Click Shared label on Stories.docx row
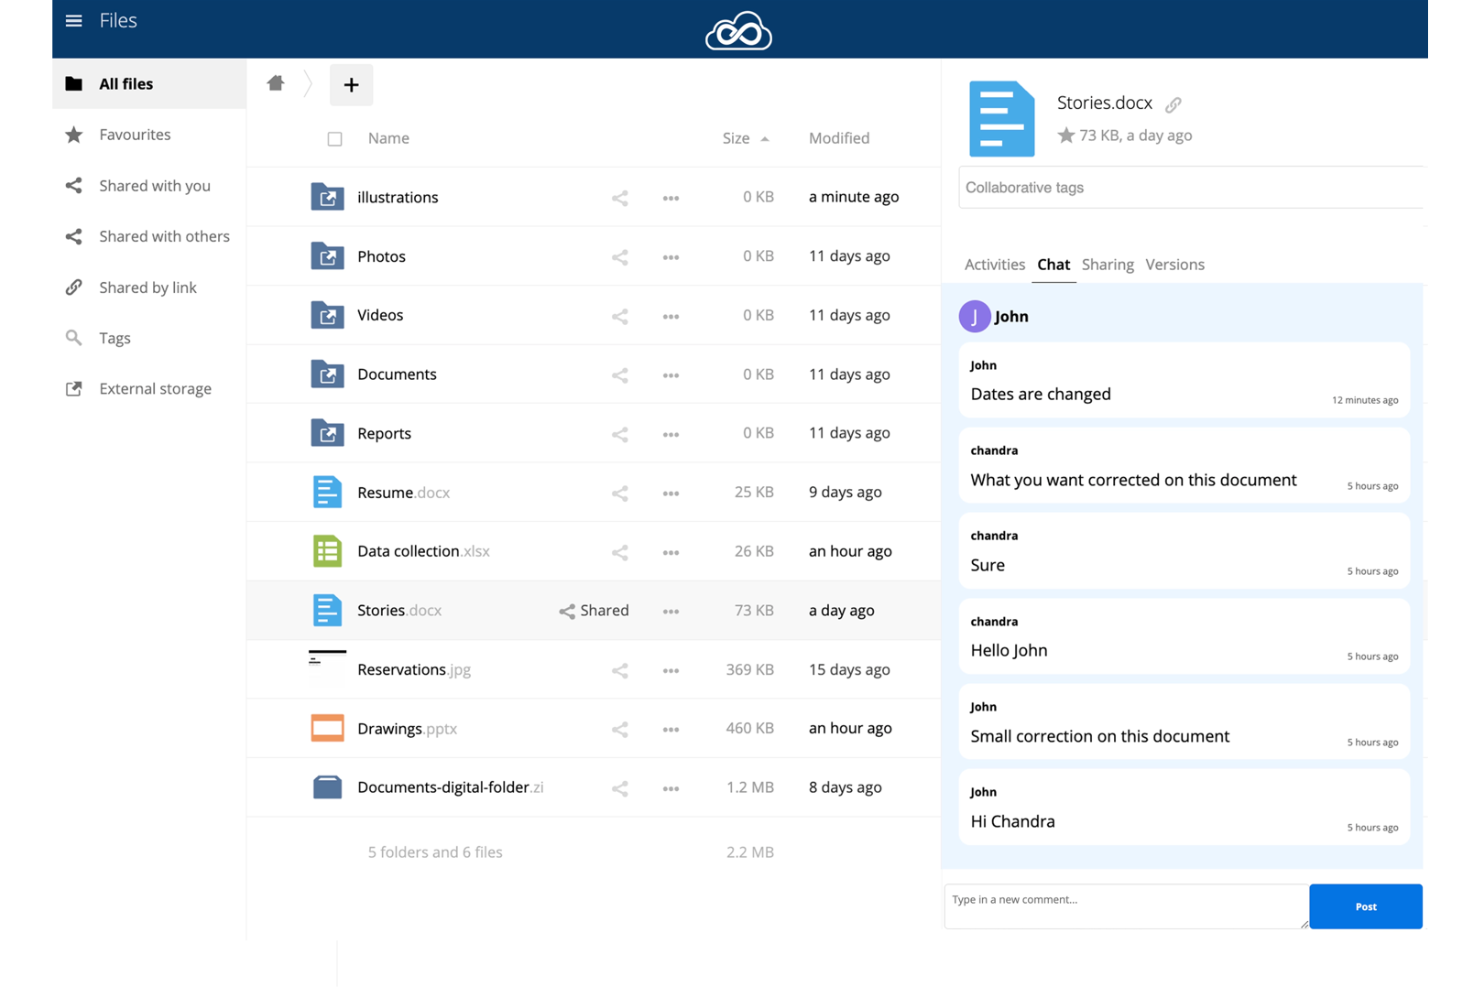The width and height of the screenshot is (1480, 987). (x=594, y=610)
